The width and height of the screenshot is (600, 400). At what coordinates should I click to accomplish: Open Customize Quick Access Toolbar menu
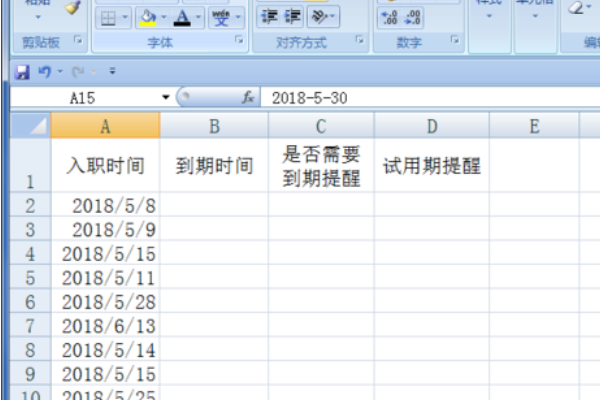click(x=112, y=71)
